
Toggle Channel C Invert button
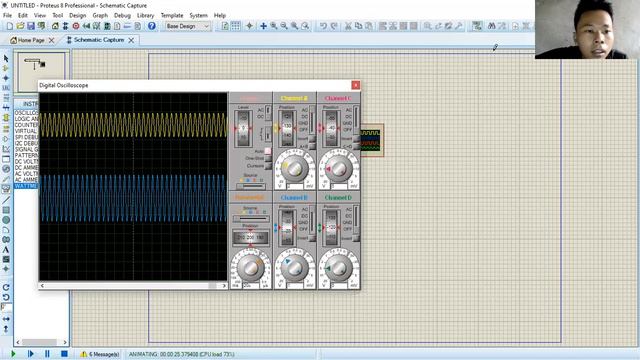(x=356, y=139)
